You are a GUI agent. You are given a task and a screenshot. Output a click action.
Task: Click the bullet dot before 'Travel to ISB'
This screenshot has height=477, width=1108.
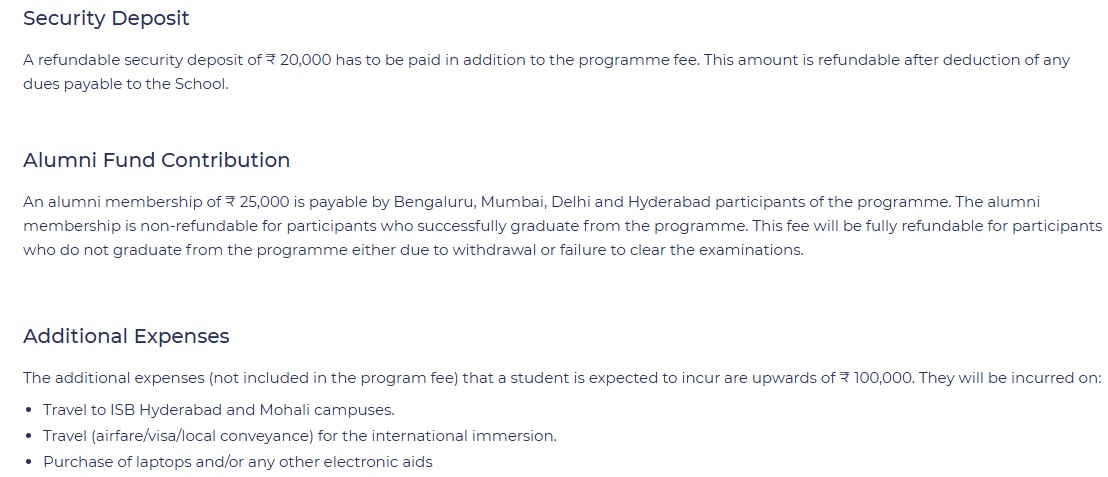pos(28,410)
